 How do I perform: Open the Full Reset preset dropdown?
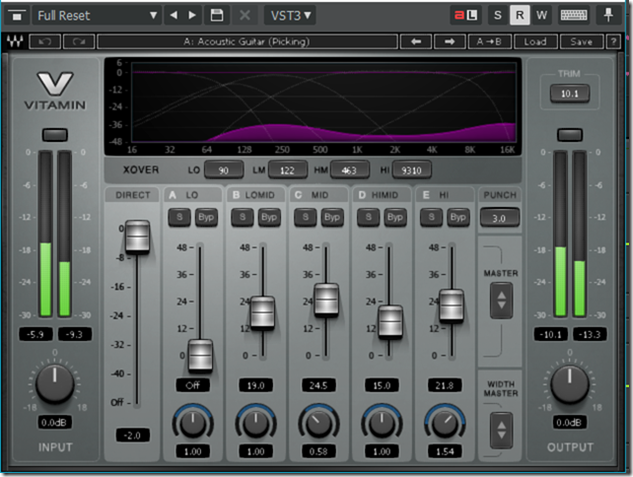pos(96,15)
